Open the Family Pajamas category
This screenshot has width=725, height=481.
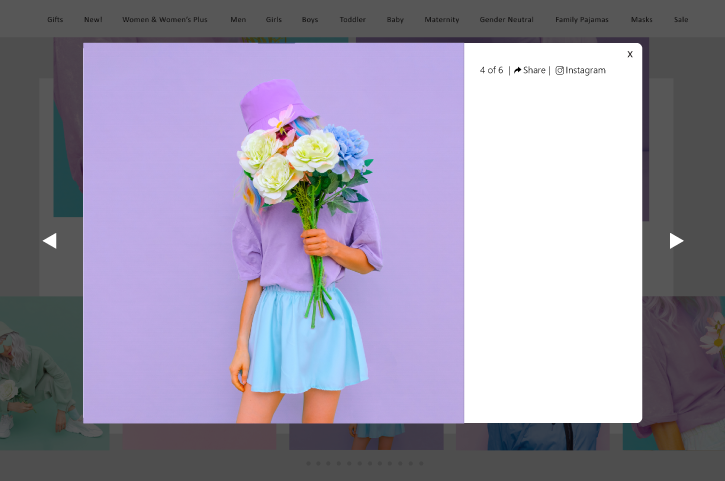pyautogui.click(x=582, y=19)
